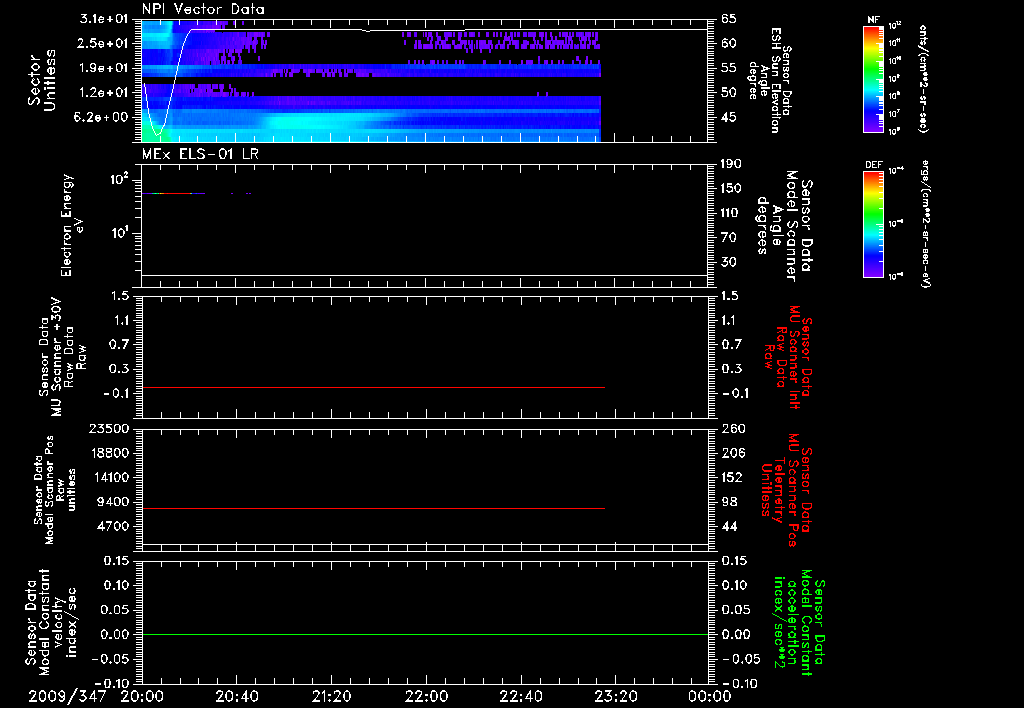Click the '20:00' time axis label
The width and height of the screenshot is (1024, 708).
click(x=142, y=696)
